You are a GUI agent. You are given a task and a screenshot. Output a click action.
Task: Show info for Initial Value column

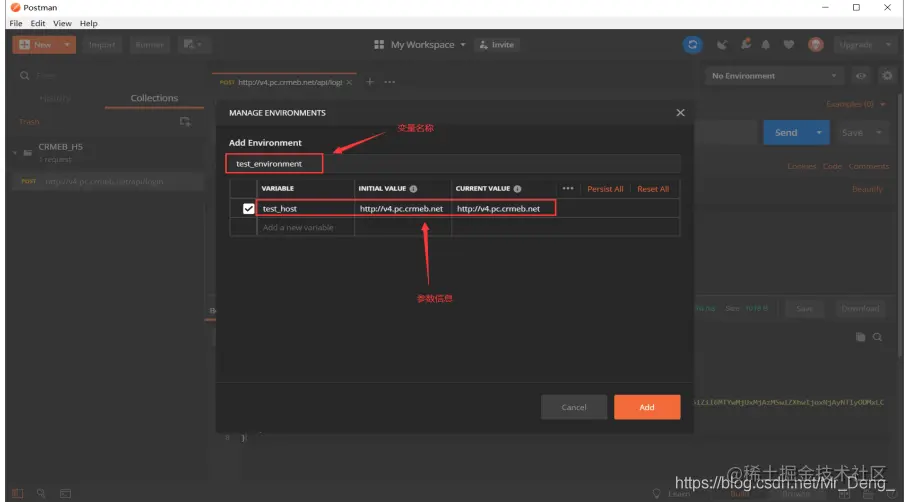pos(413,189)
